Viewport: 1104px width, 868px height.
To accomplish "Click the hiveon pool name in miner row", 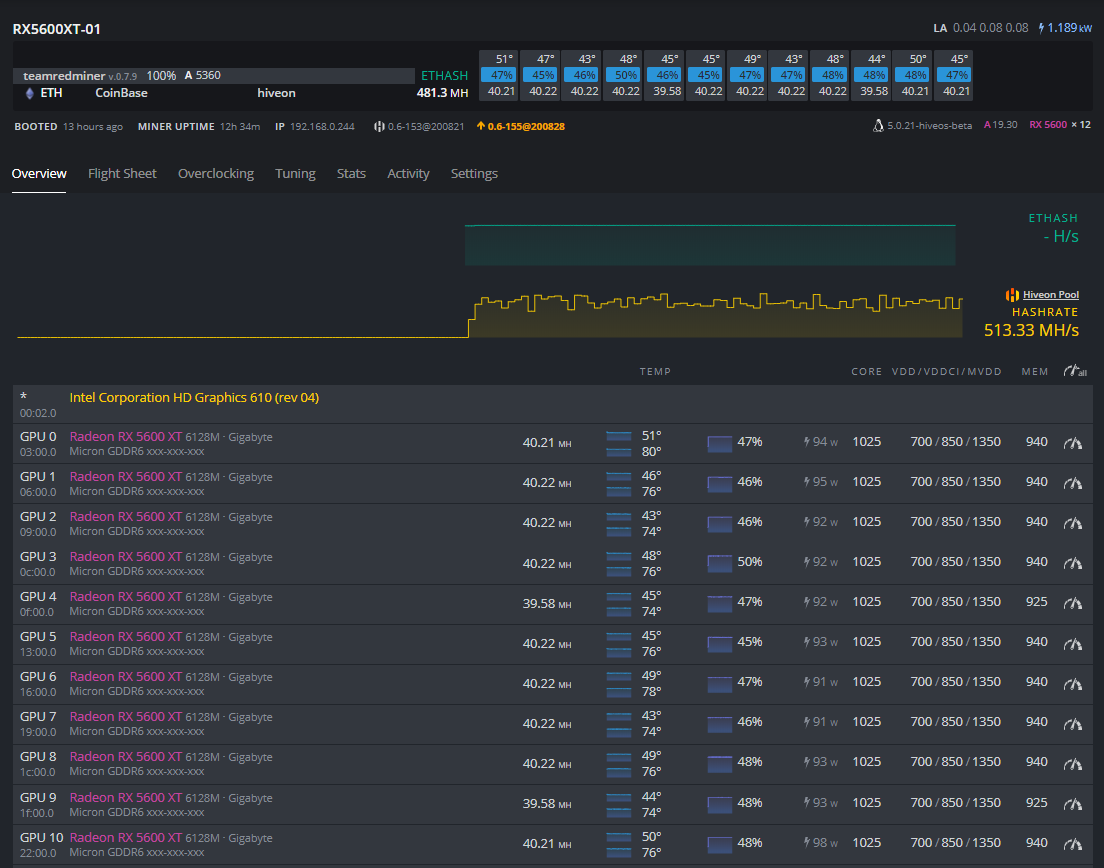I will click(x=276, y=93).
